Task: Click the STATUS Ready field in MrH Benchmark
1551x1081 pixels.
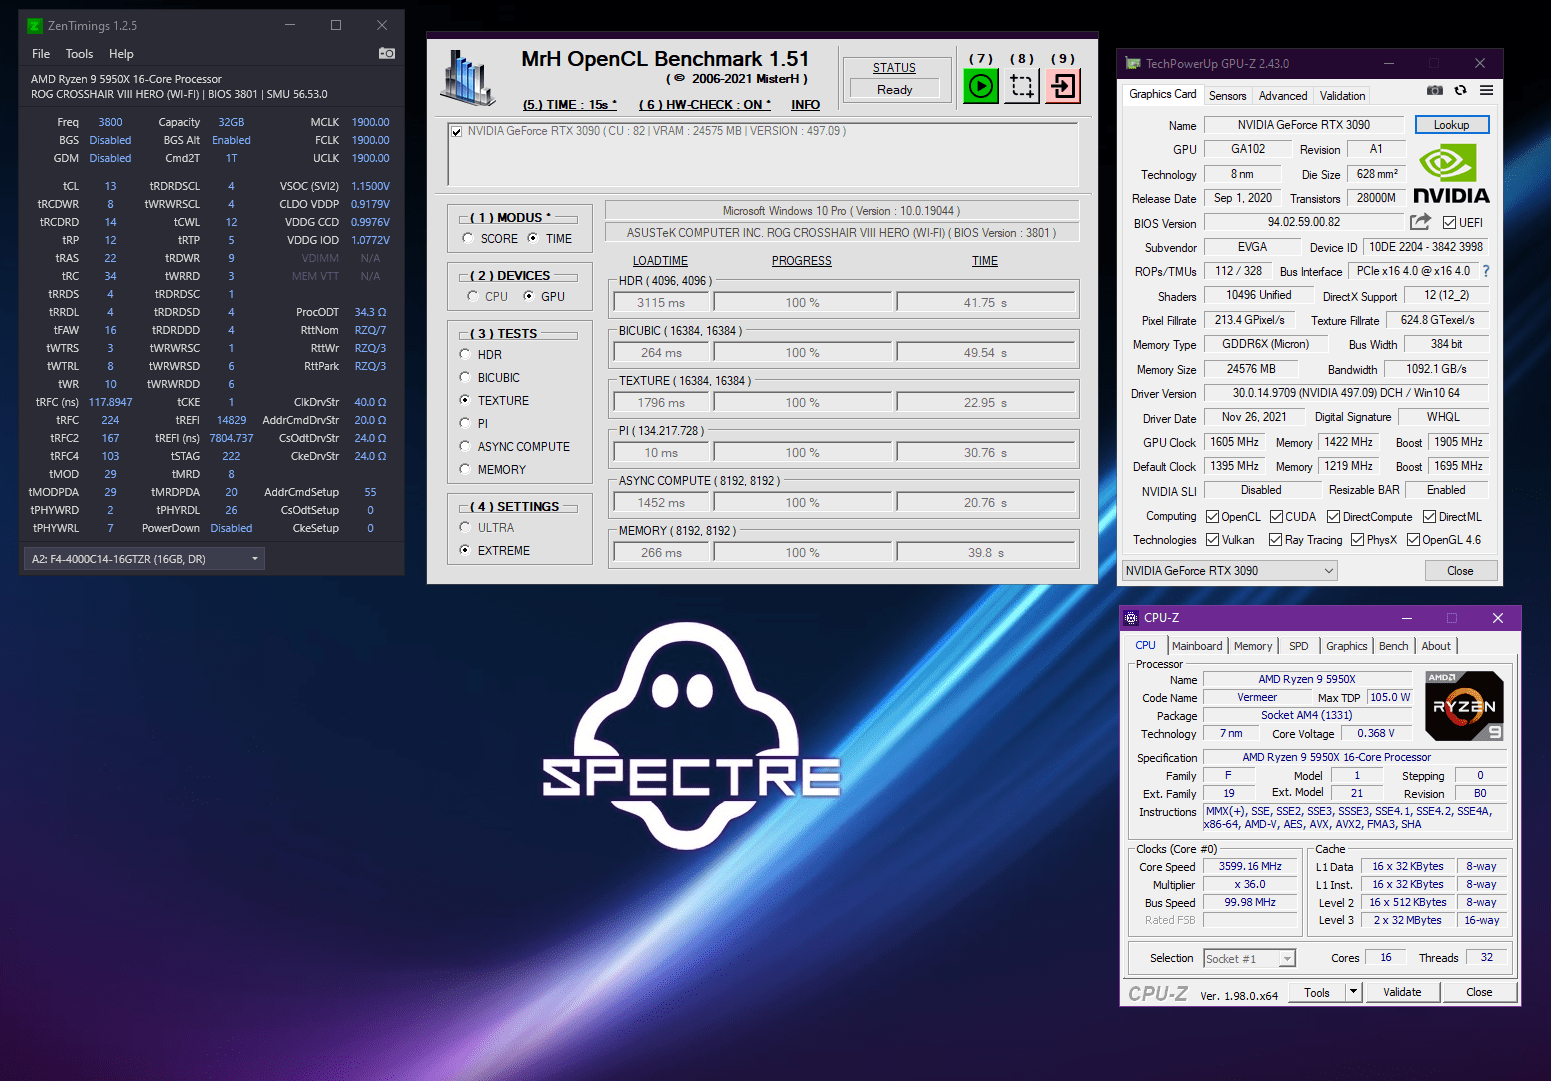Action: click(895, 89)
